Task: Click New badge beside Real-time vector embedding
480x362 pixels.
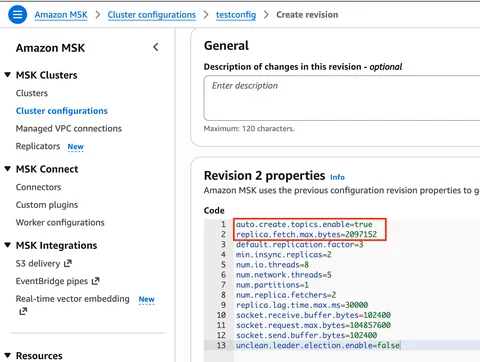Action: pyautogui.click(x=147, y=299)
